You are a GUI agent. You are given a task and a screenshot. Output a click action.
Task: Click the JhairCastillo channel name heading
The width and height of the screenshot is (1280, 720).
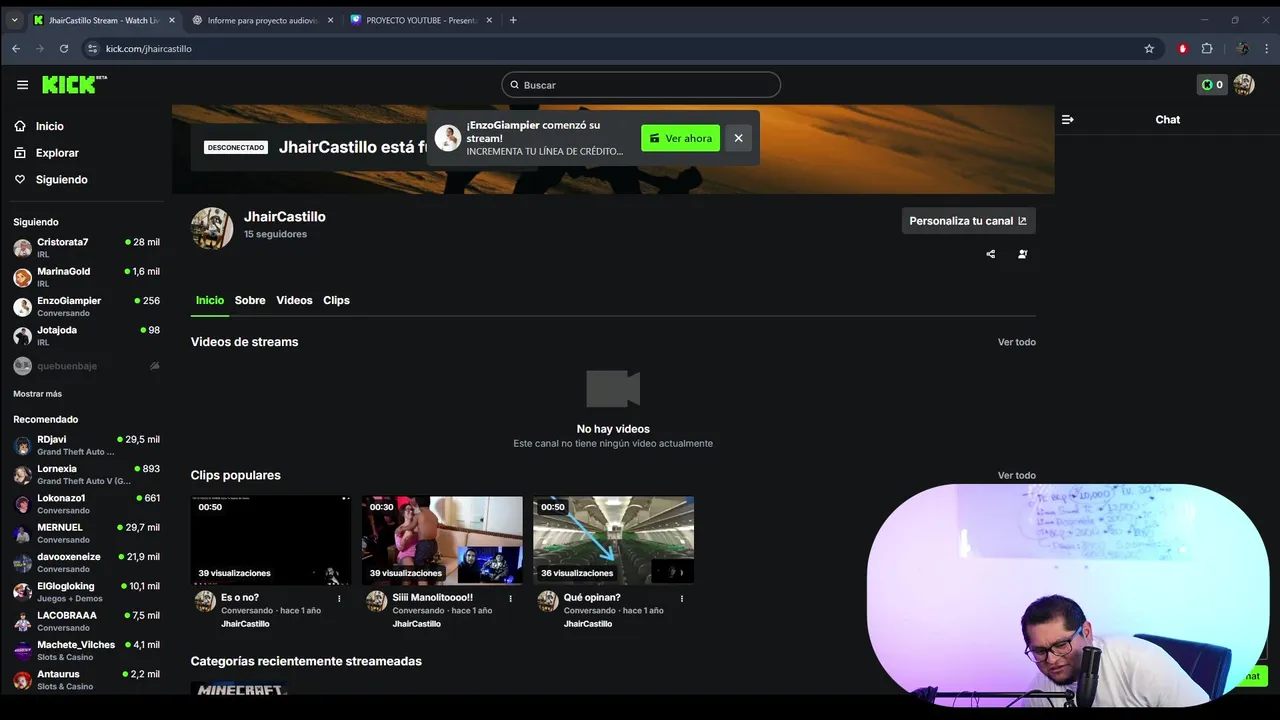click(x=285, y=216)
